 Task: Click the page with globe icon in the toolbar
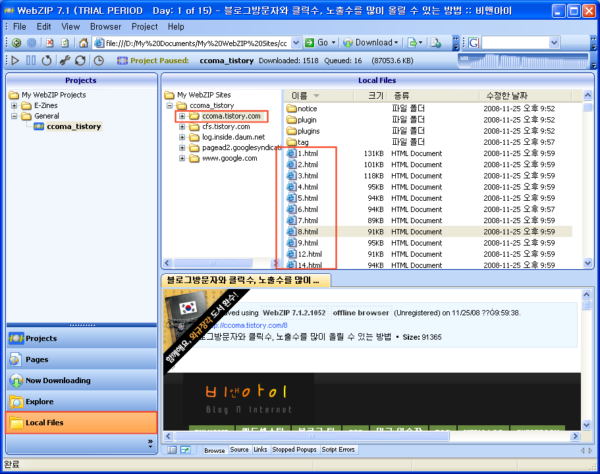coord(435,42)
